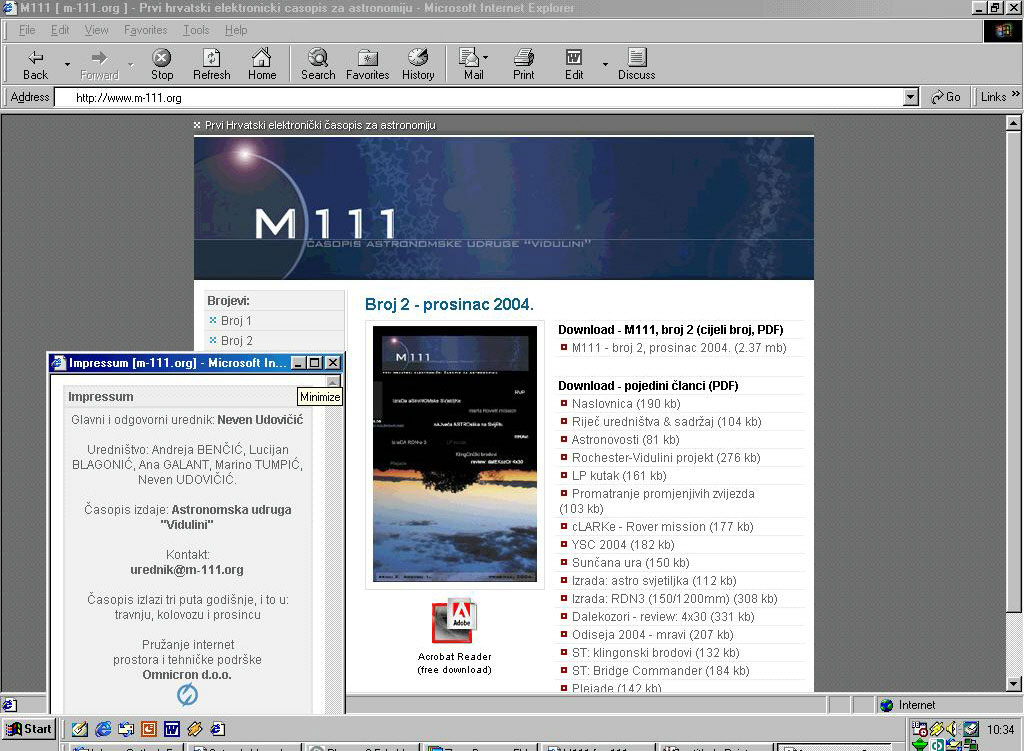Click the Go button beside the address bar
1024x751 pixels.
point(946,97)
